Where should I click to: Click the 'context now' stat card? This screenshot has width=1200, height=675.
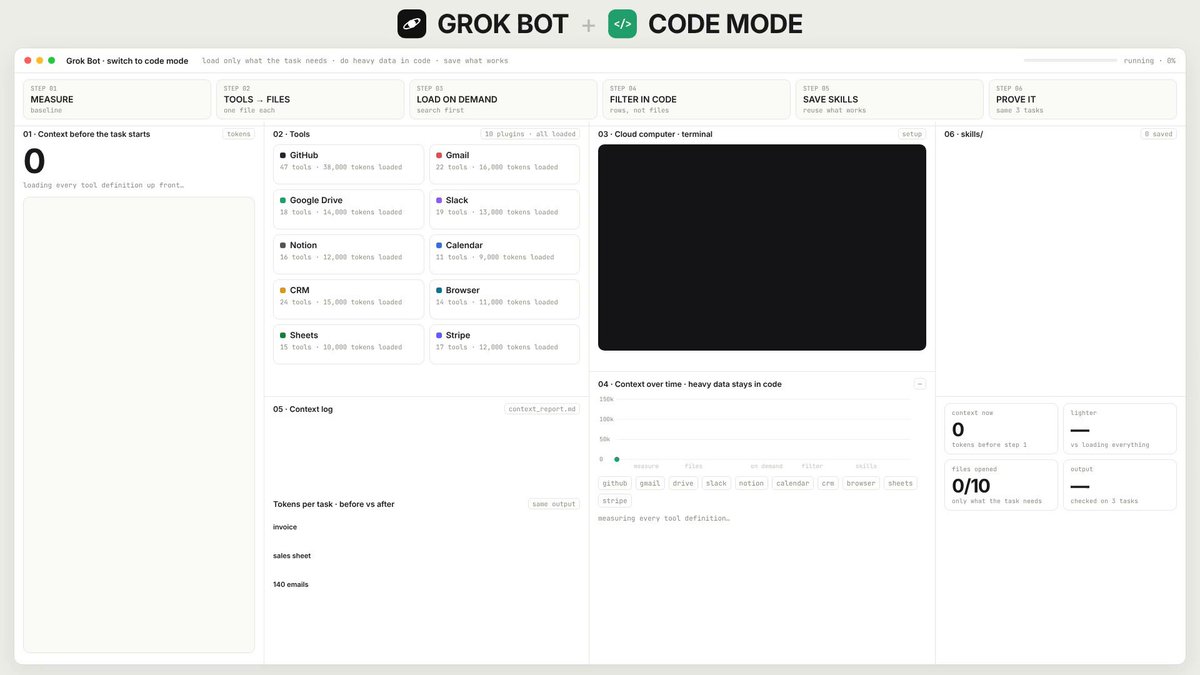1001,429
